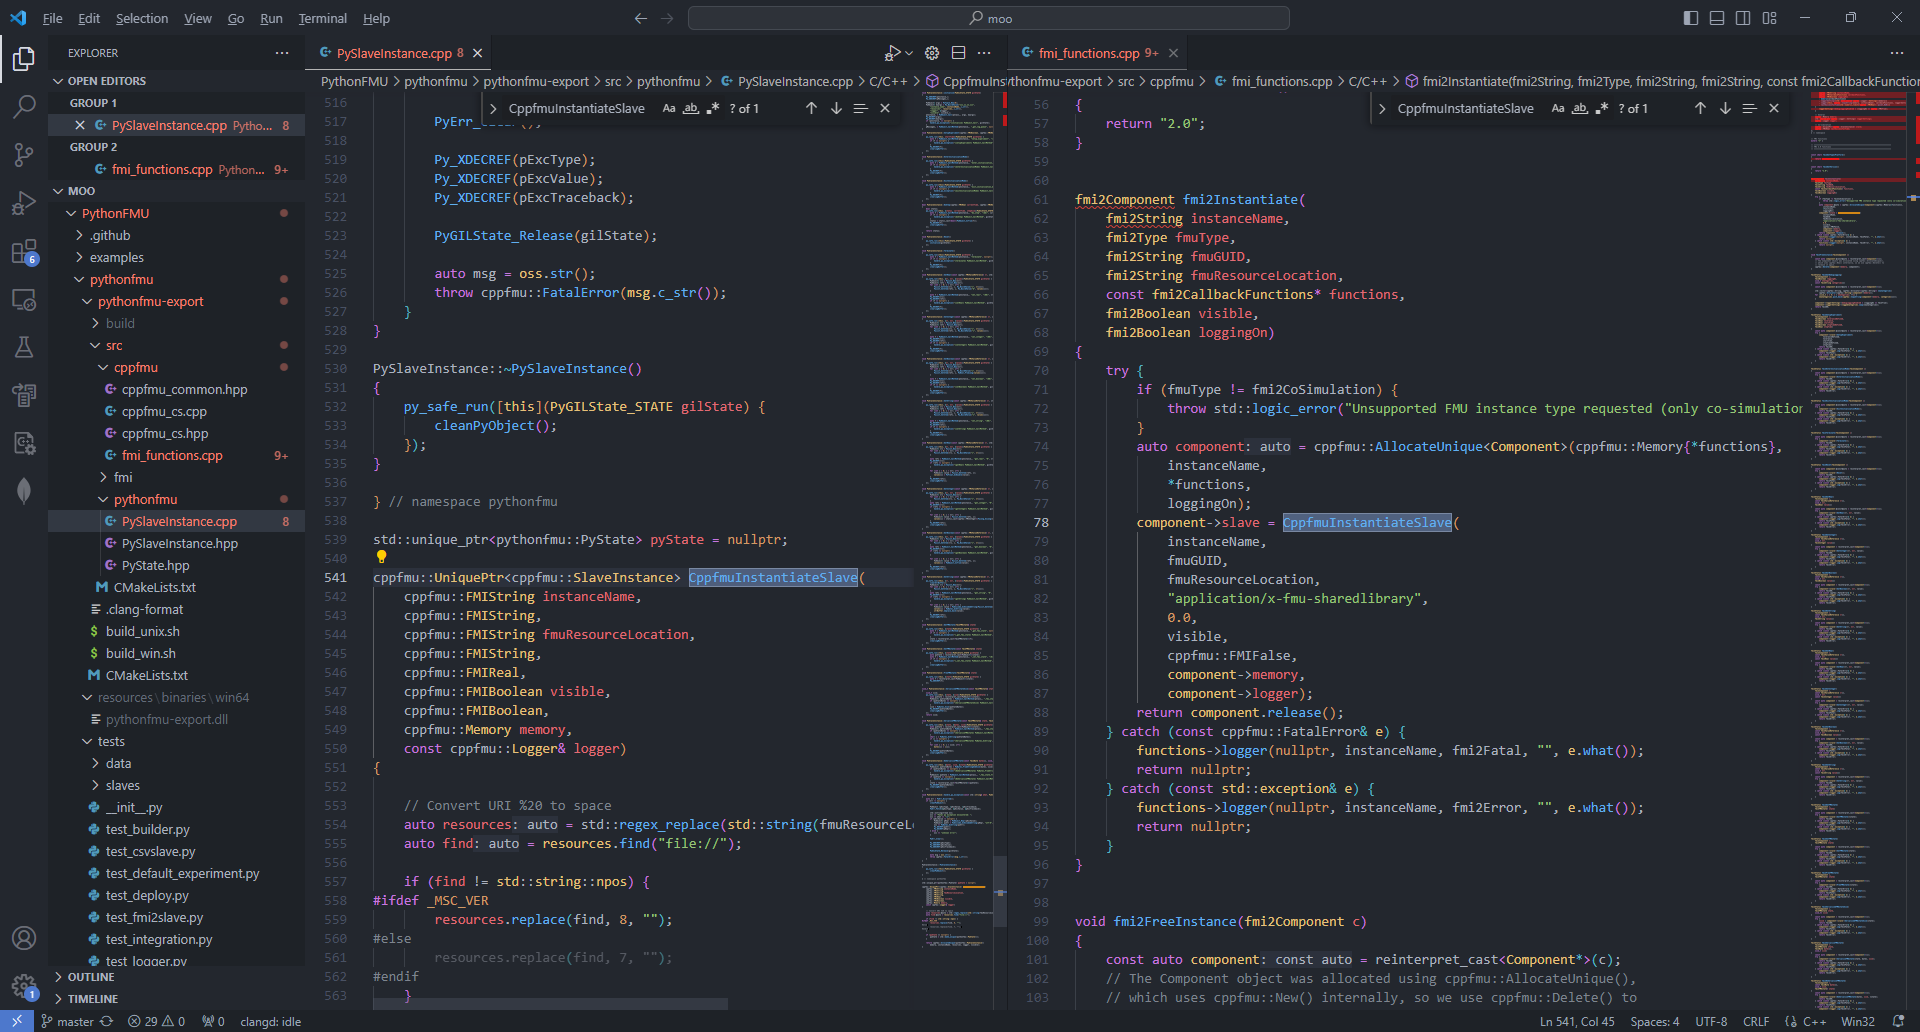Toggle Primary Side Bar visibility
1920x1032 pixels.
point(1691,18)
